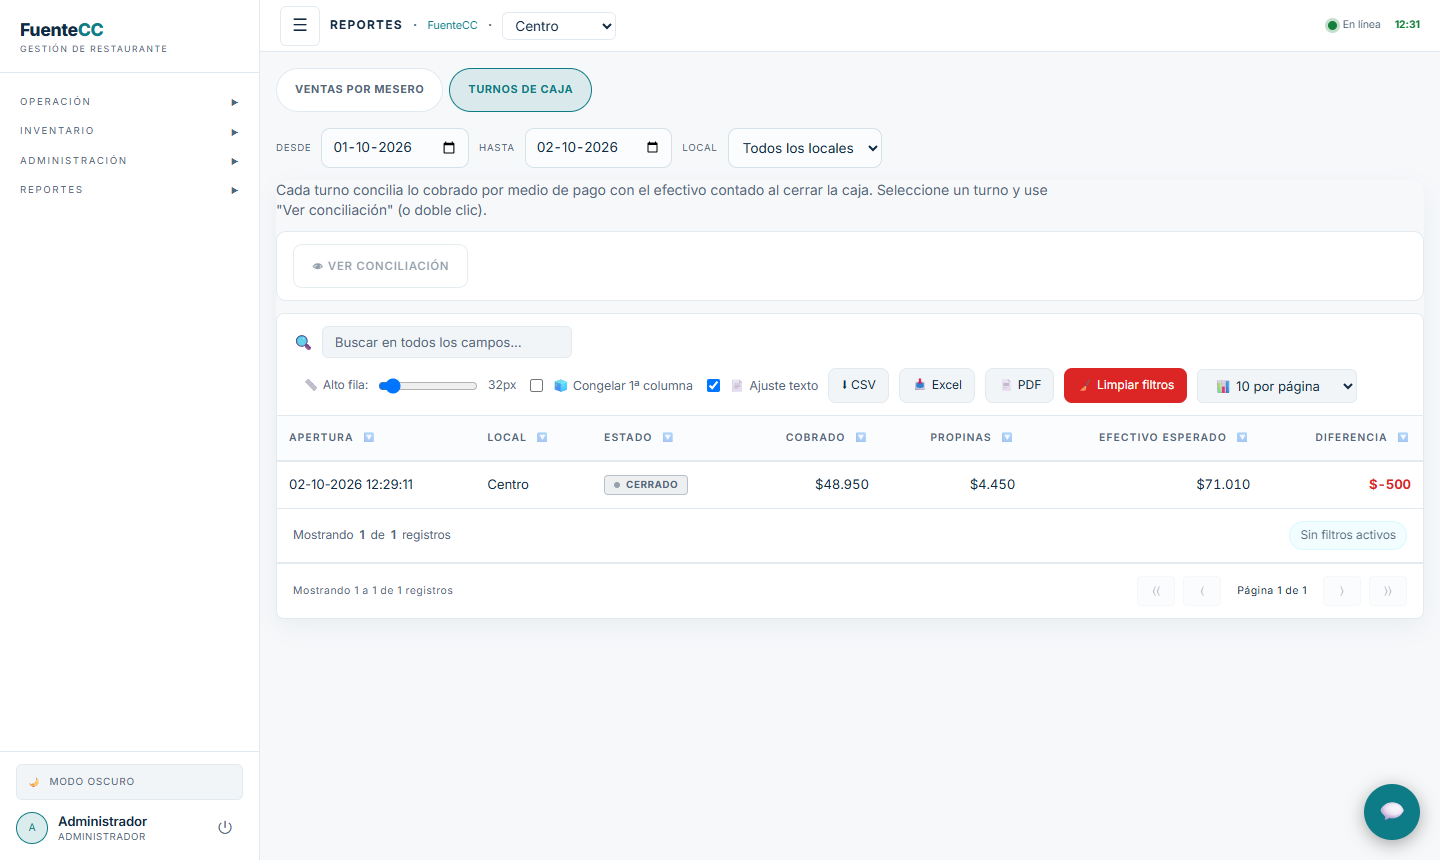Image resolution: width=1440 pixels, height=860 pixels.
Task: Click the Estado column filter icon
Action: pyautogui.click(x=668, y=438)
